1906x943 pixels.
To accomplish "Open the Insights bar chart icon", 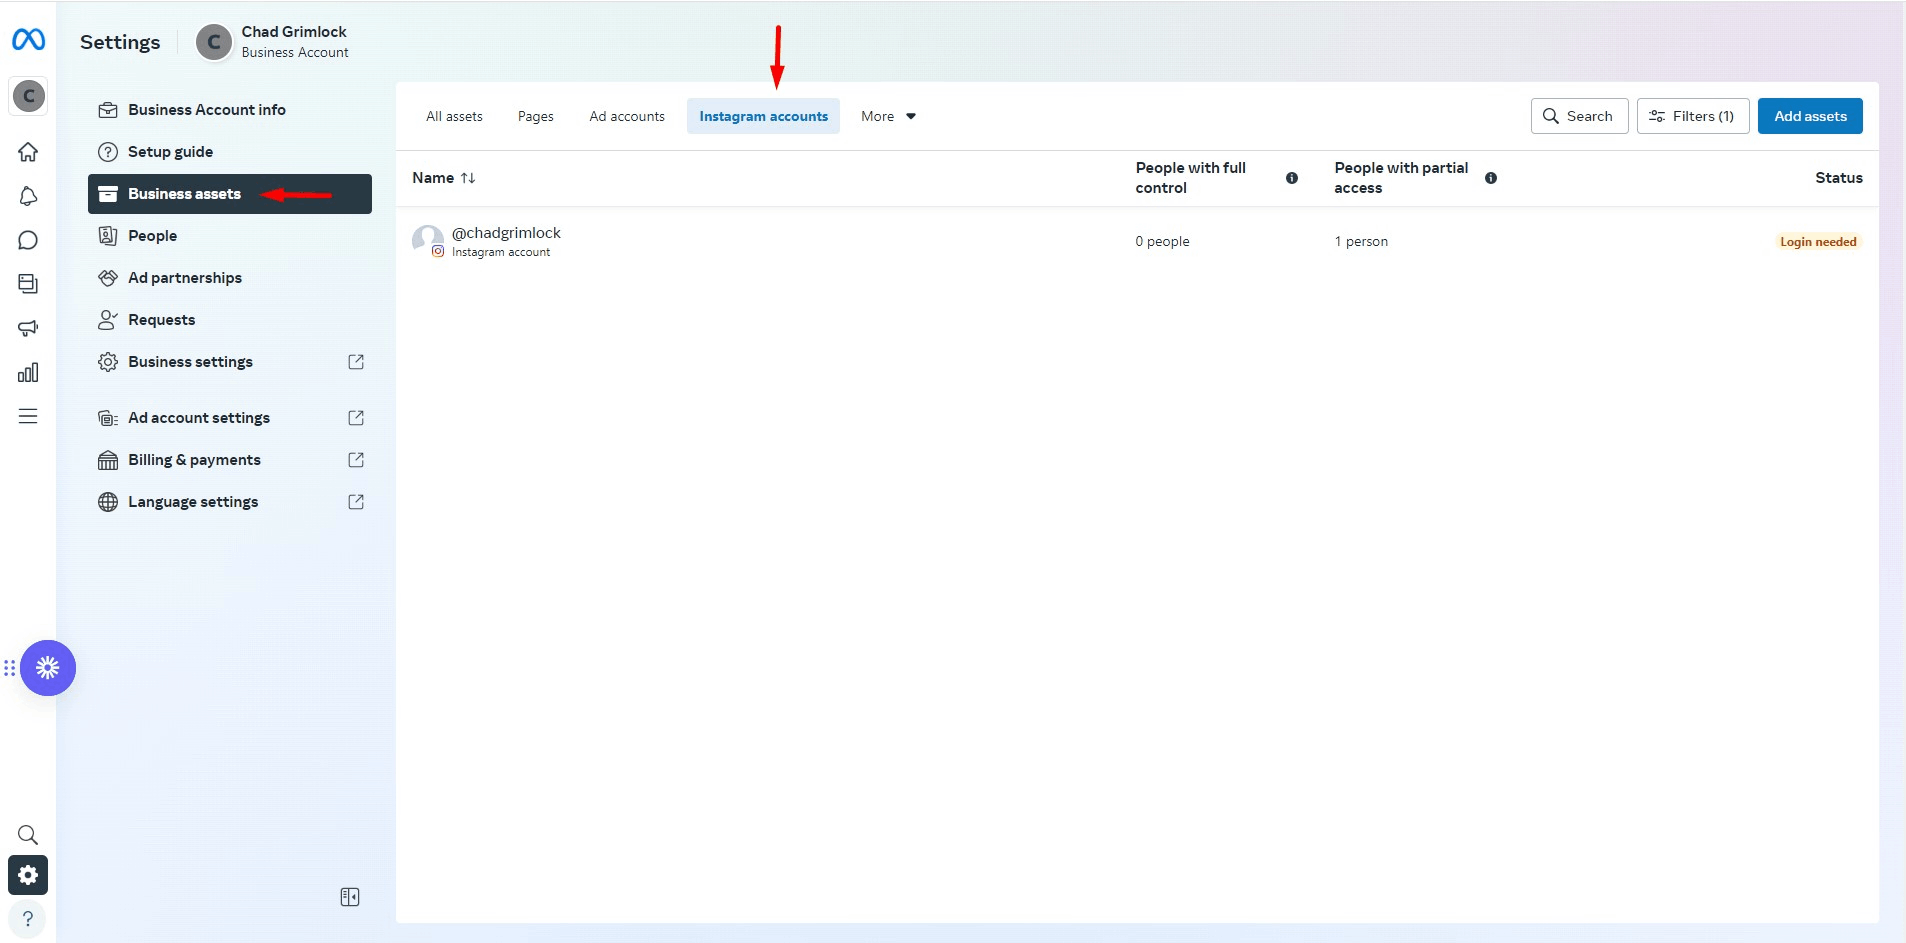I will click(28, 372).
